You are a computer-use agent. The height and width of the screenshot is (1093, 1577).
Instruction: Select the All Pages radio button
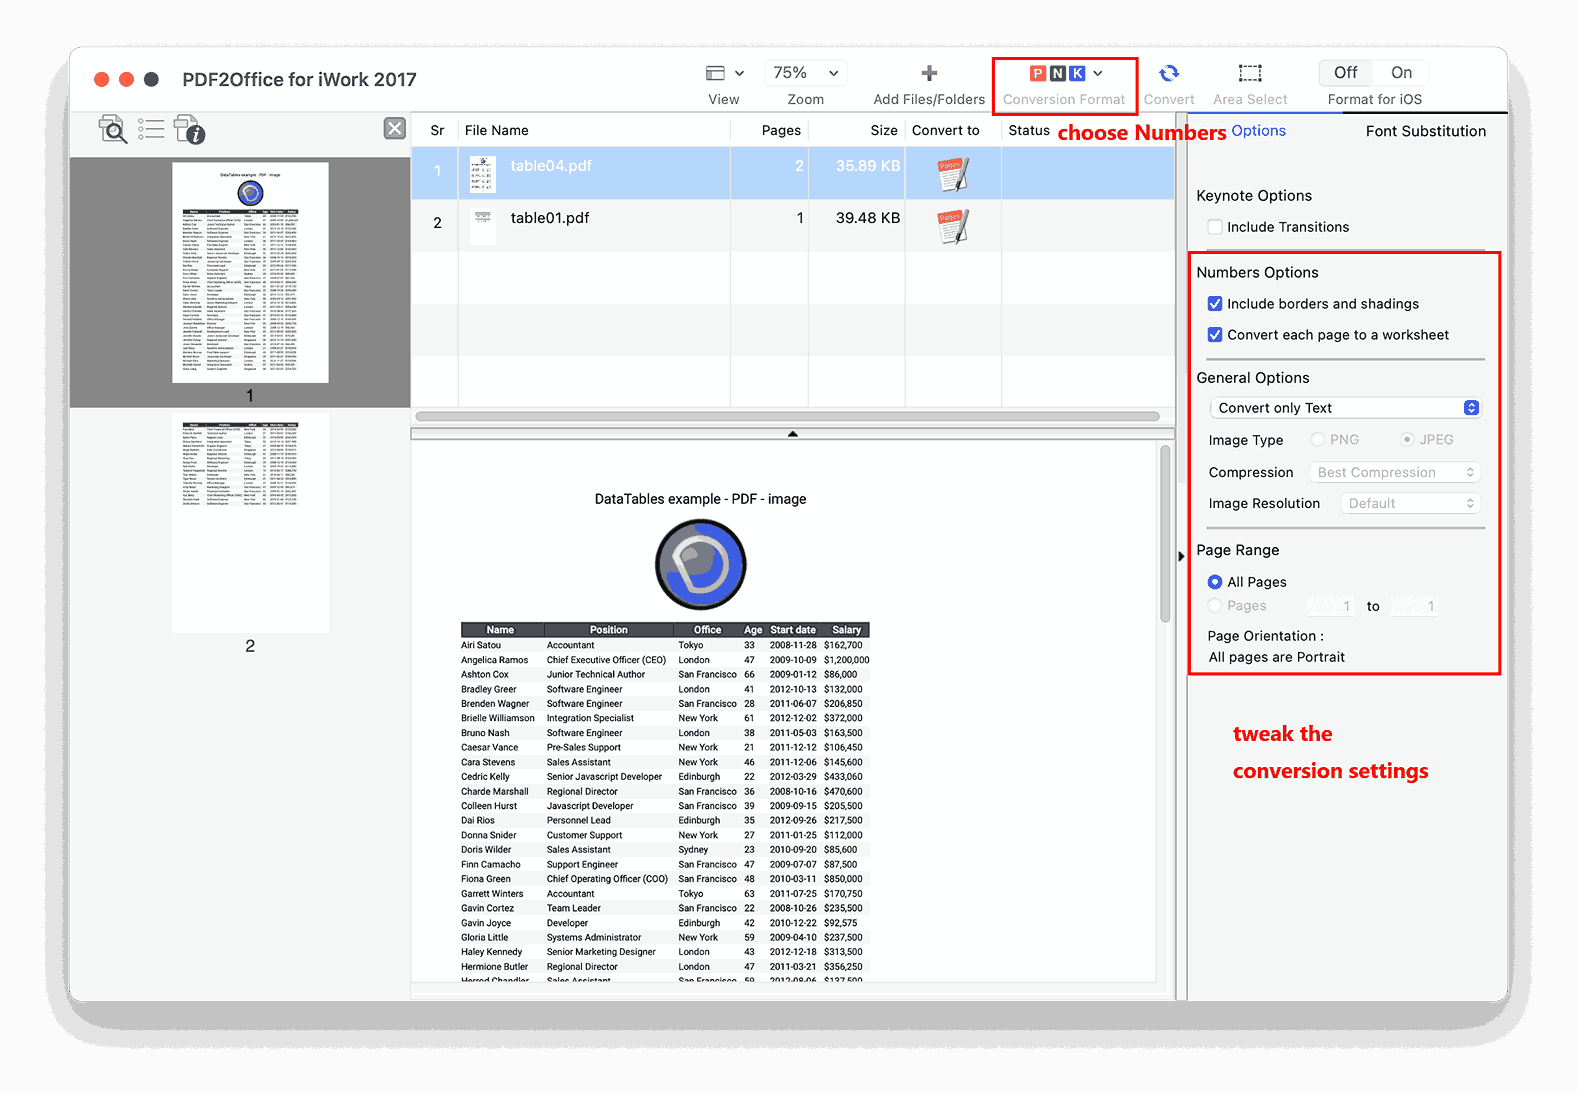(1215, 582)
